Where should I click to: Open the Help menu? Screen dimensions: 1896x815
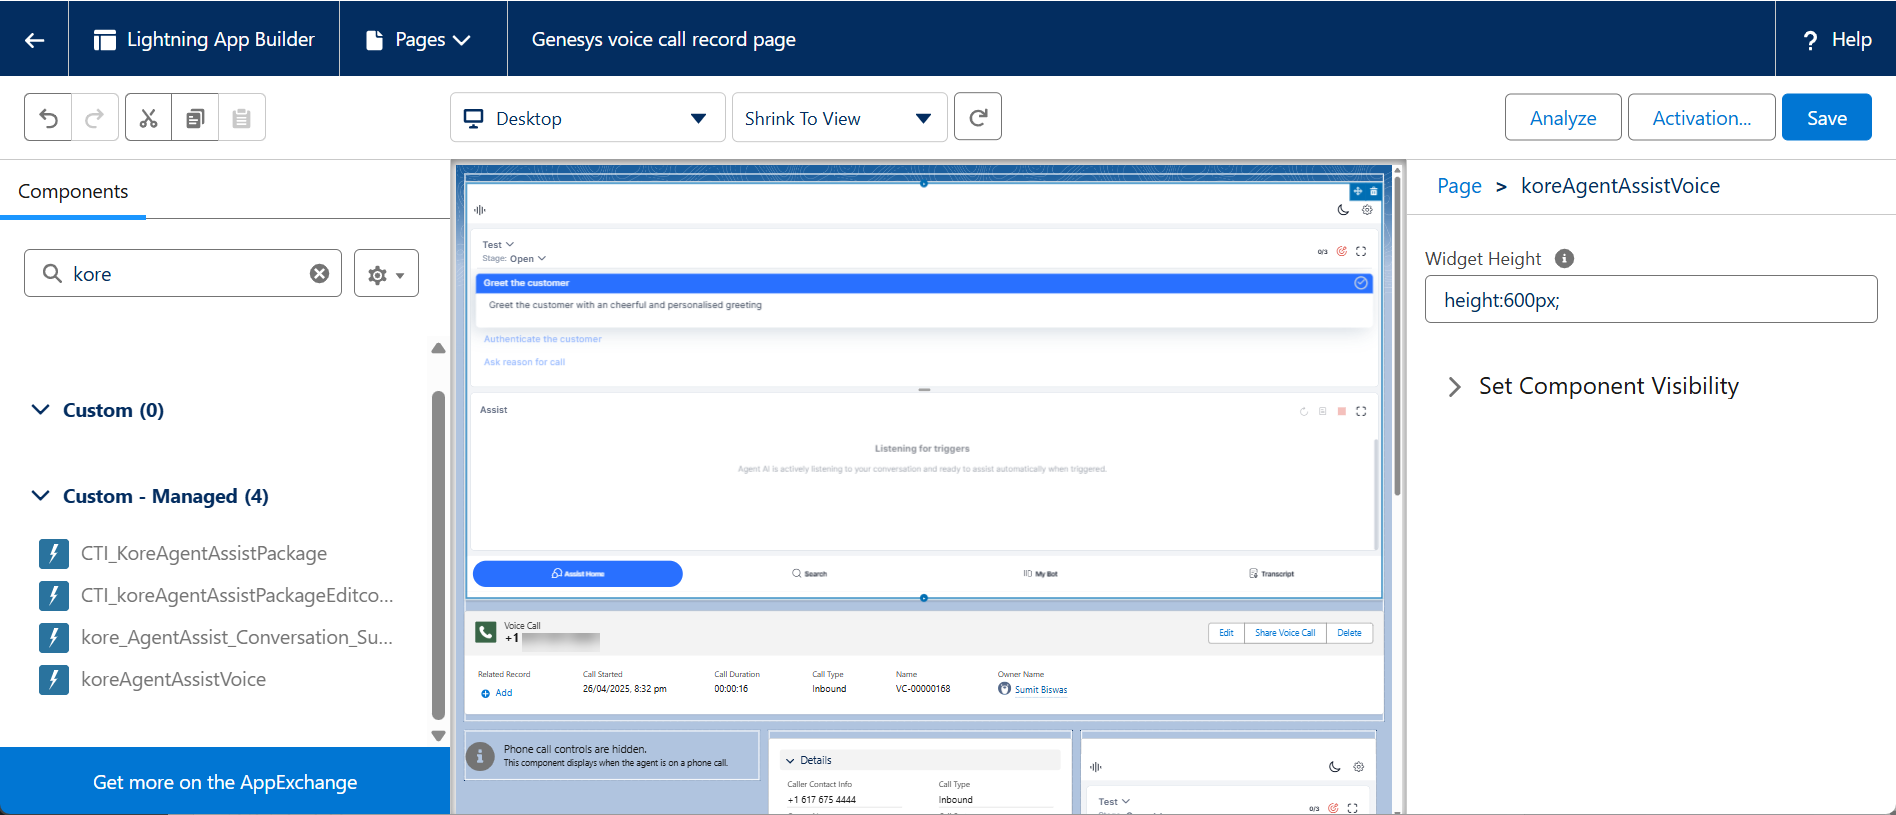1836,39
